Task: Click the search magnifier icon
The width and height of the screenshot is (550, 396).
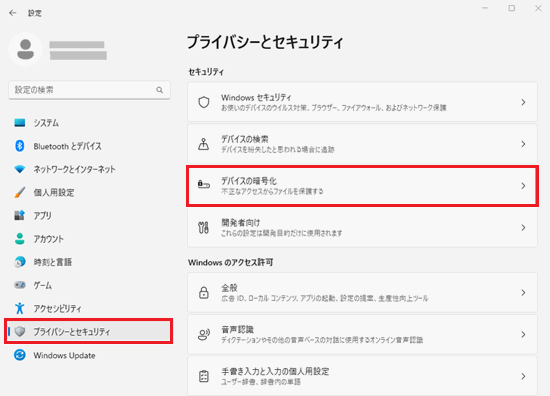Action: pyautogui.click(x=160, y=90)
